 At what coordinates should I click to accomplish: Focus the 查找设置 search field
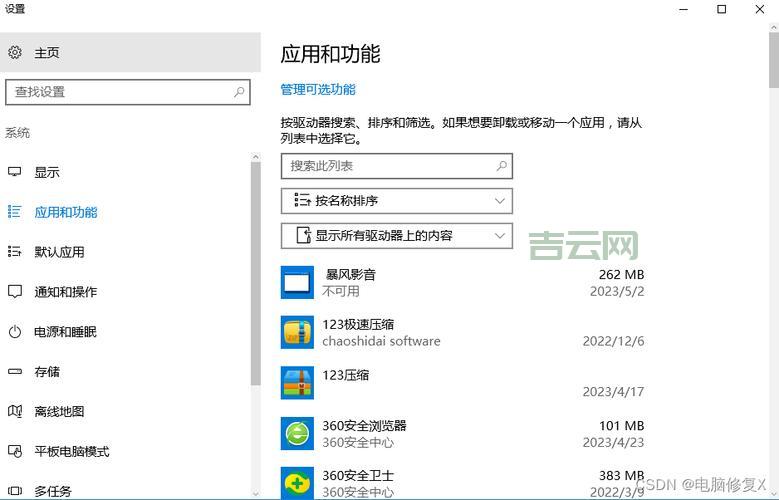coord(128,92)
